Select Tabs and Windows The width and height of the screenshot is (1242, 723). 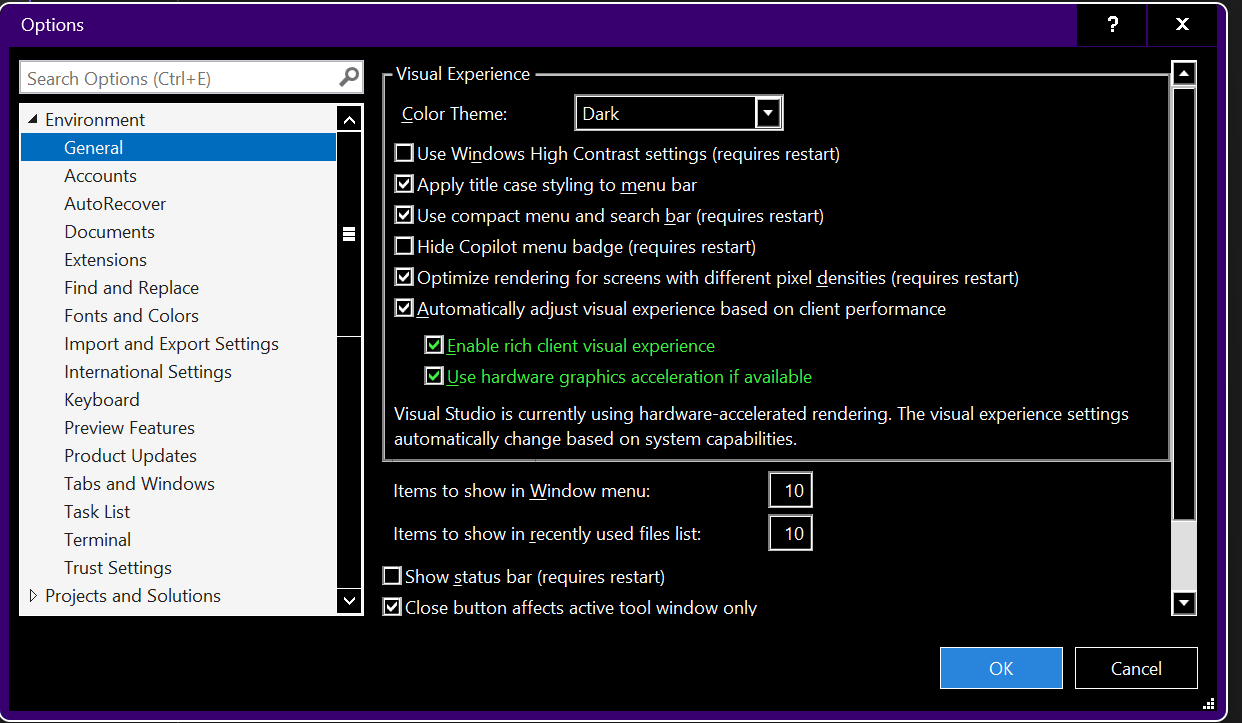139,483
